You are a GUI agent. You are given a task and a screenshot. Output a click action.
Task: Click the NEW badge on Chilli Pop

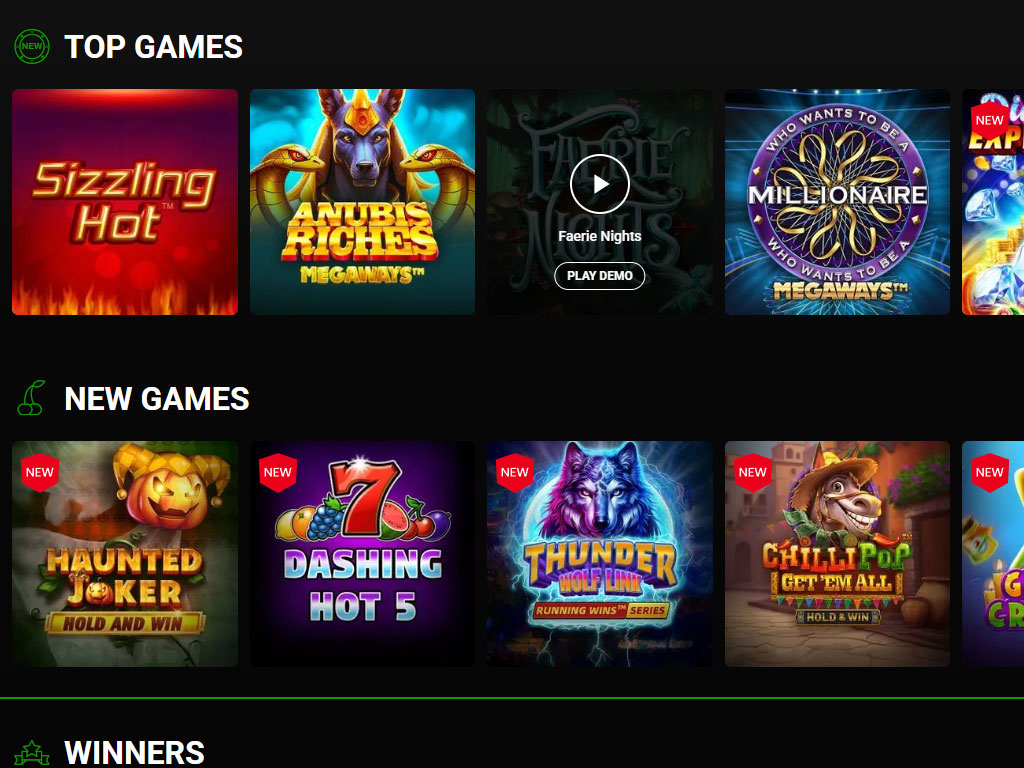pyautogui.click(x=752, y=472)
